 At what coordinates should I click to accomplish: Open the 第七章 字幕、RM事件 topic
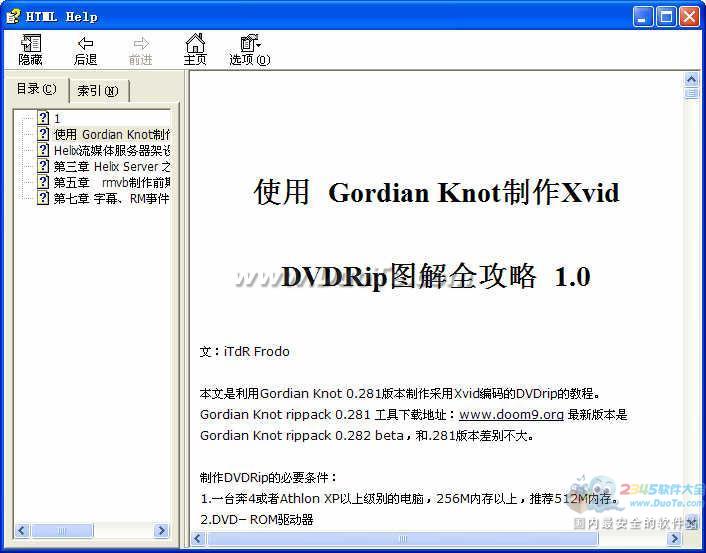[x=112, y=198]
